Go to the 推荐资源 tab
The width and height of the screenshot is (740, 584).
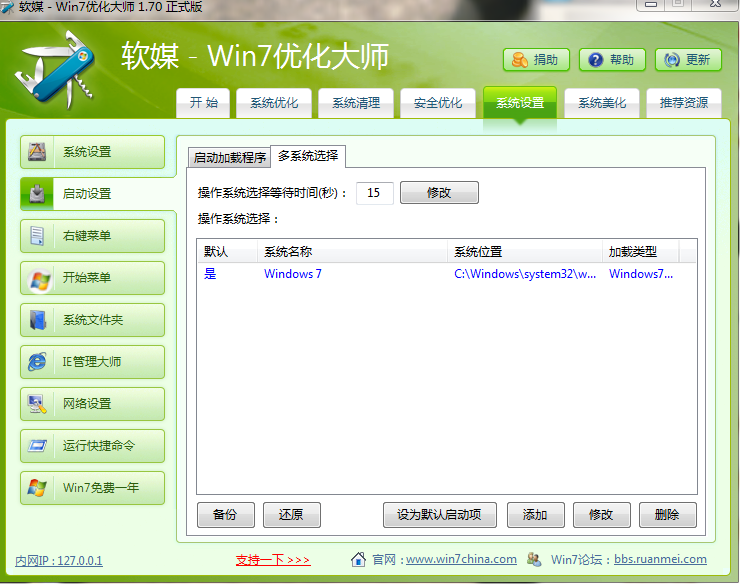pyautogui.click(x=684, y=102)
